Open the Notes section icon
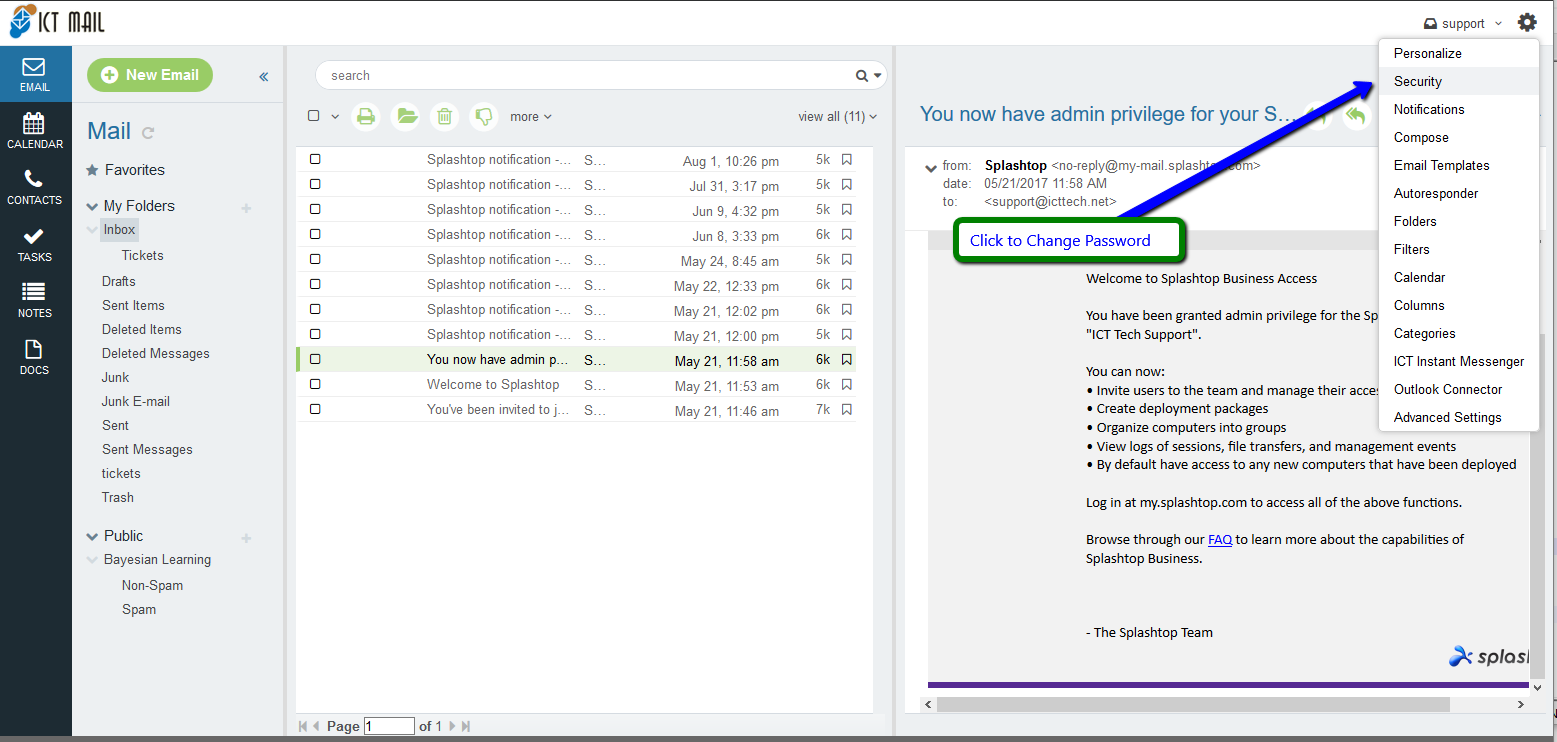1557x742 pixels. (35, 299)
